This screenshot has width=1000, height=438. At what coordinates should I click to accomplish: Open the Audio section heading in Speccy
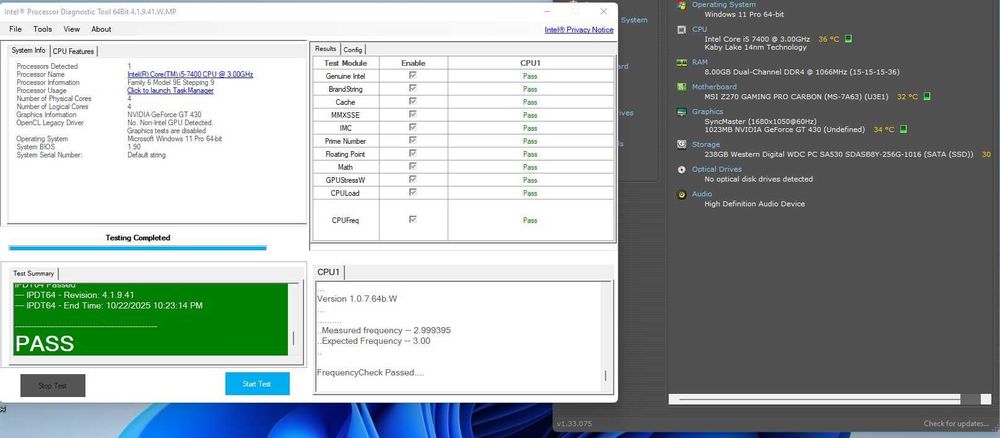[702, 194]
